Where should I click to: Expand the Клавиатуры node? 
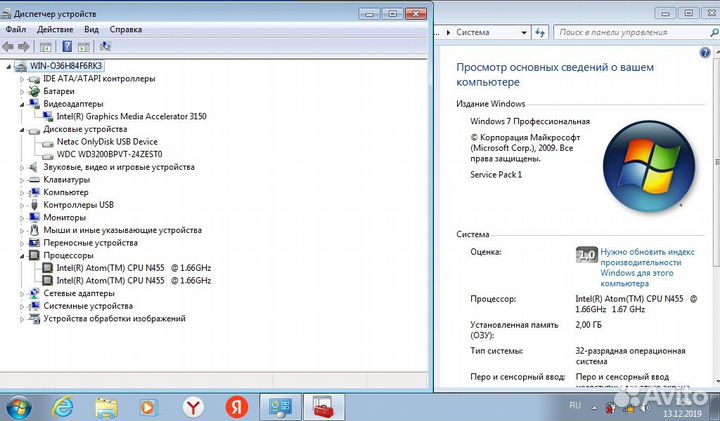pyautogui.click(x=22, y=180)
